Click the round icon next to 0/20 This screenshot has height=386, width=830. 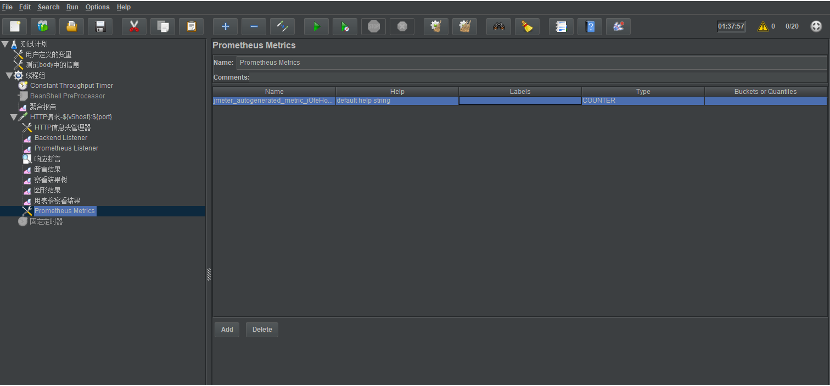pos(816,26)
